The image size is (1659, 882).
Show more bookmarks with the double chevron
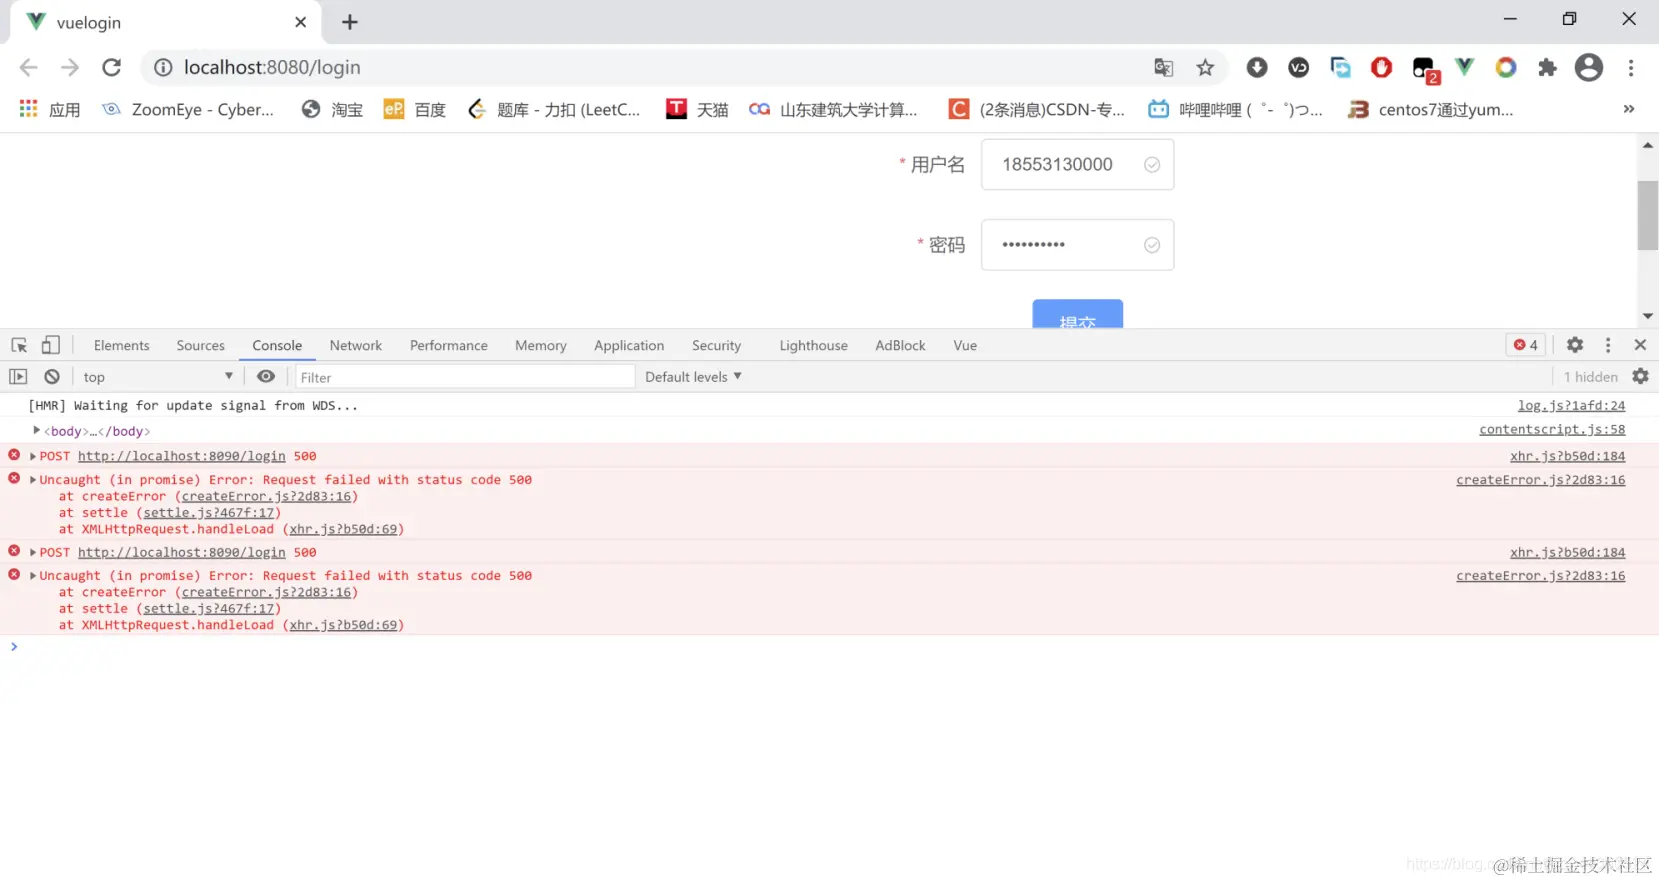[1629, 109]
